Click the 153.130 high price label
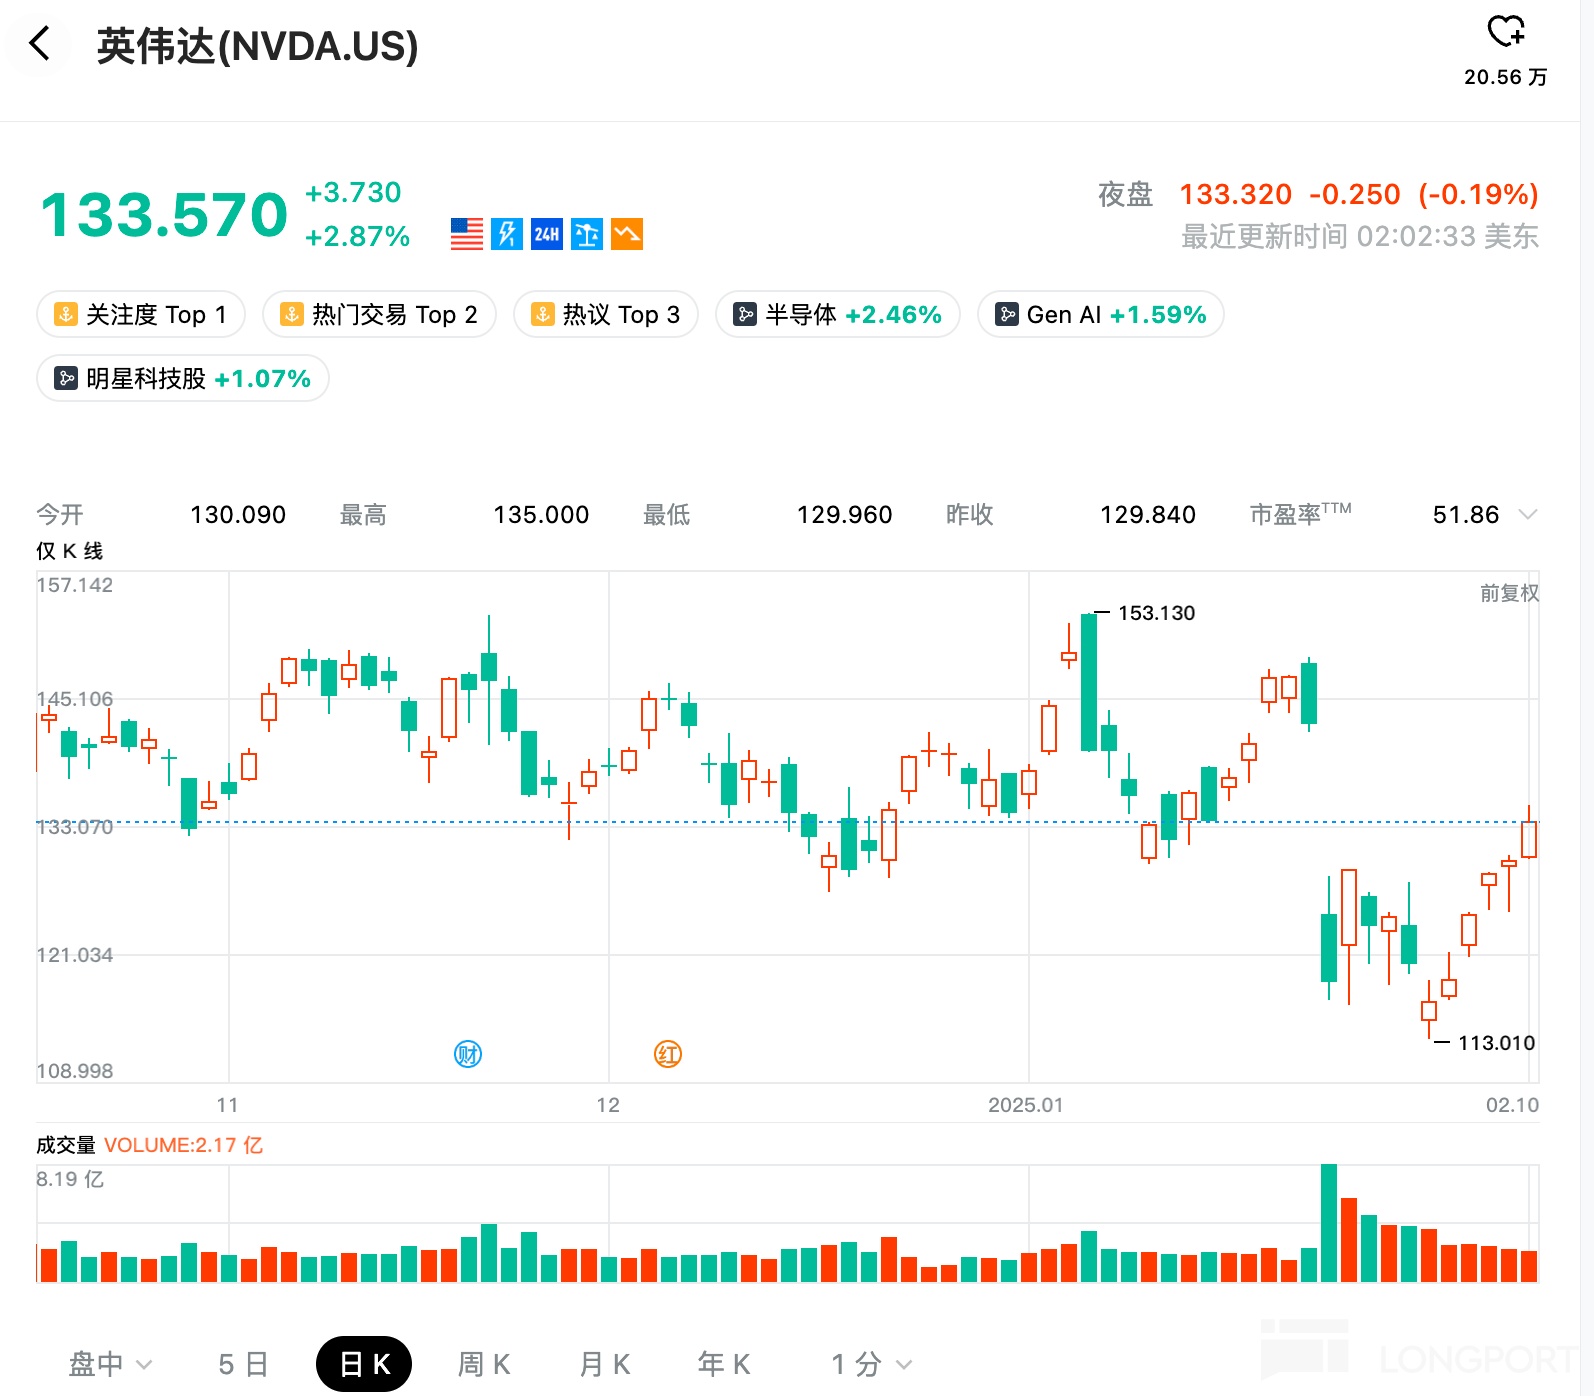 coord(1156,613)
